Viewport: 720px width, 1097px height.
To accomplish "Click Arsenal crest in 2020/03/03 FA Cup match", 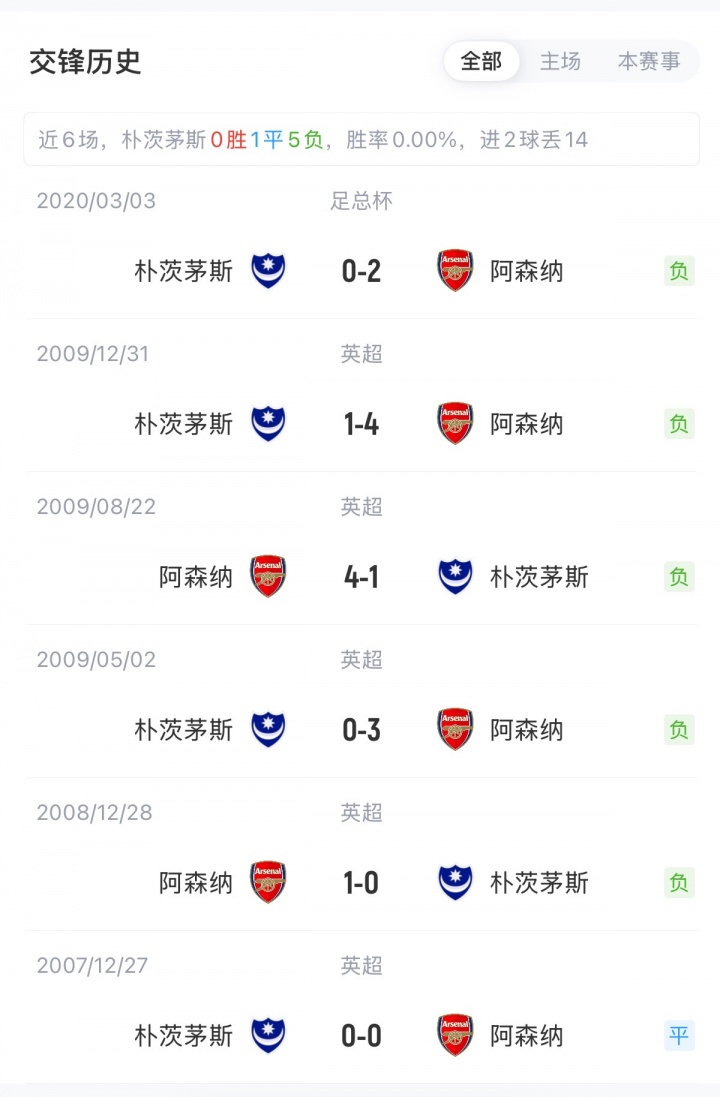I will [455, 271].
